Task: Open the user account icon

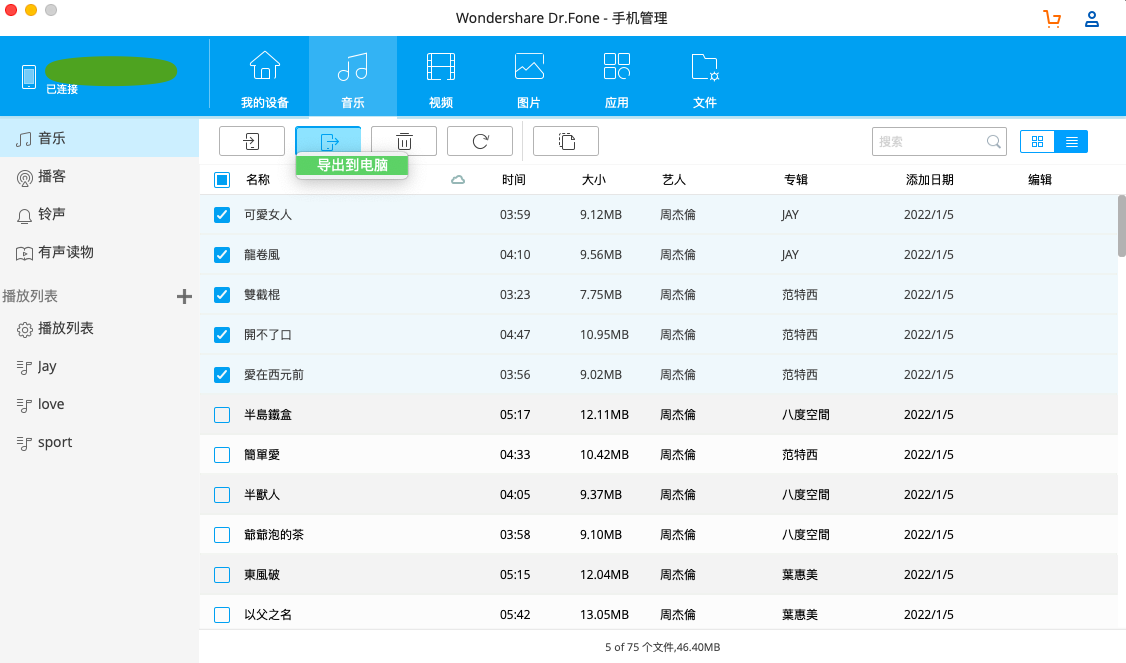Action: (x=1092, y=19)
